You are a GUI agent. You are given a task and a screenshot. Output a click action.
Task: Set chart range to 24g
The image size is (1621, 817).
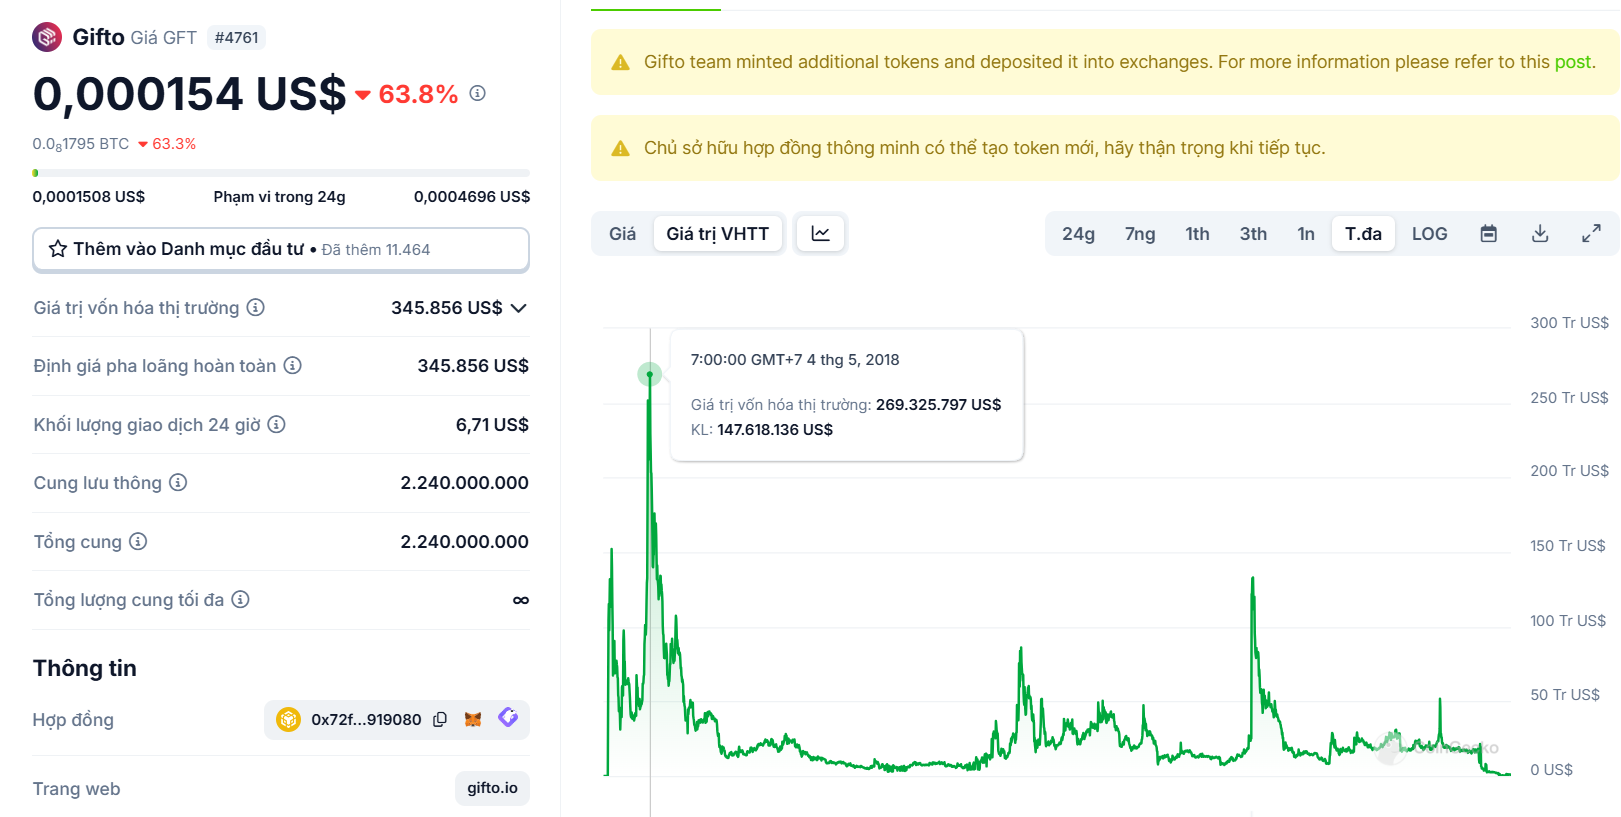point(1078,233)
